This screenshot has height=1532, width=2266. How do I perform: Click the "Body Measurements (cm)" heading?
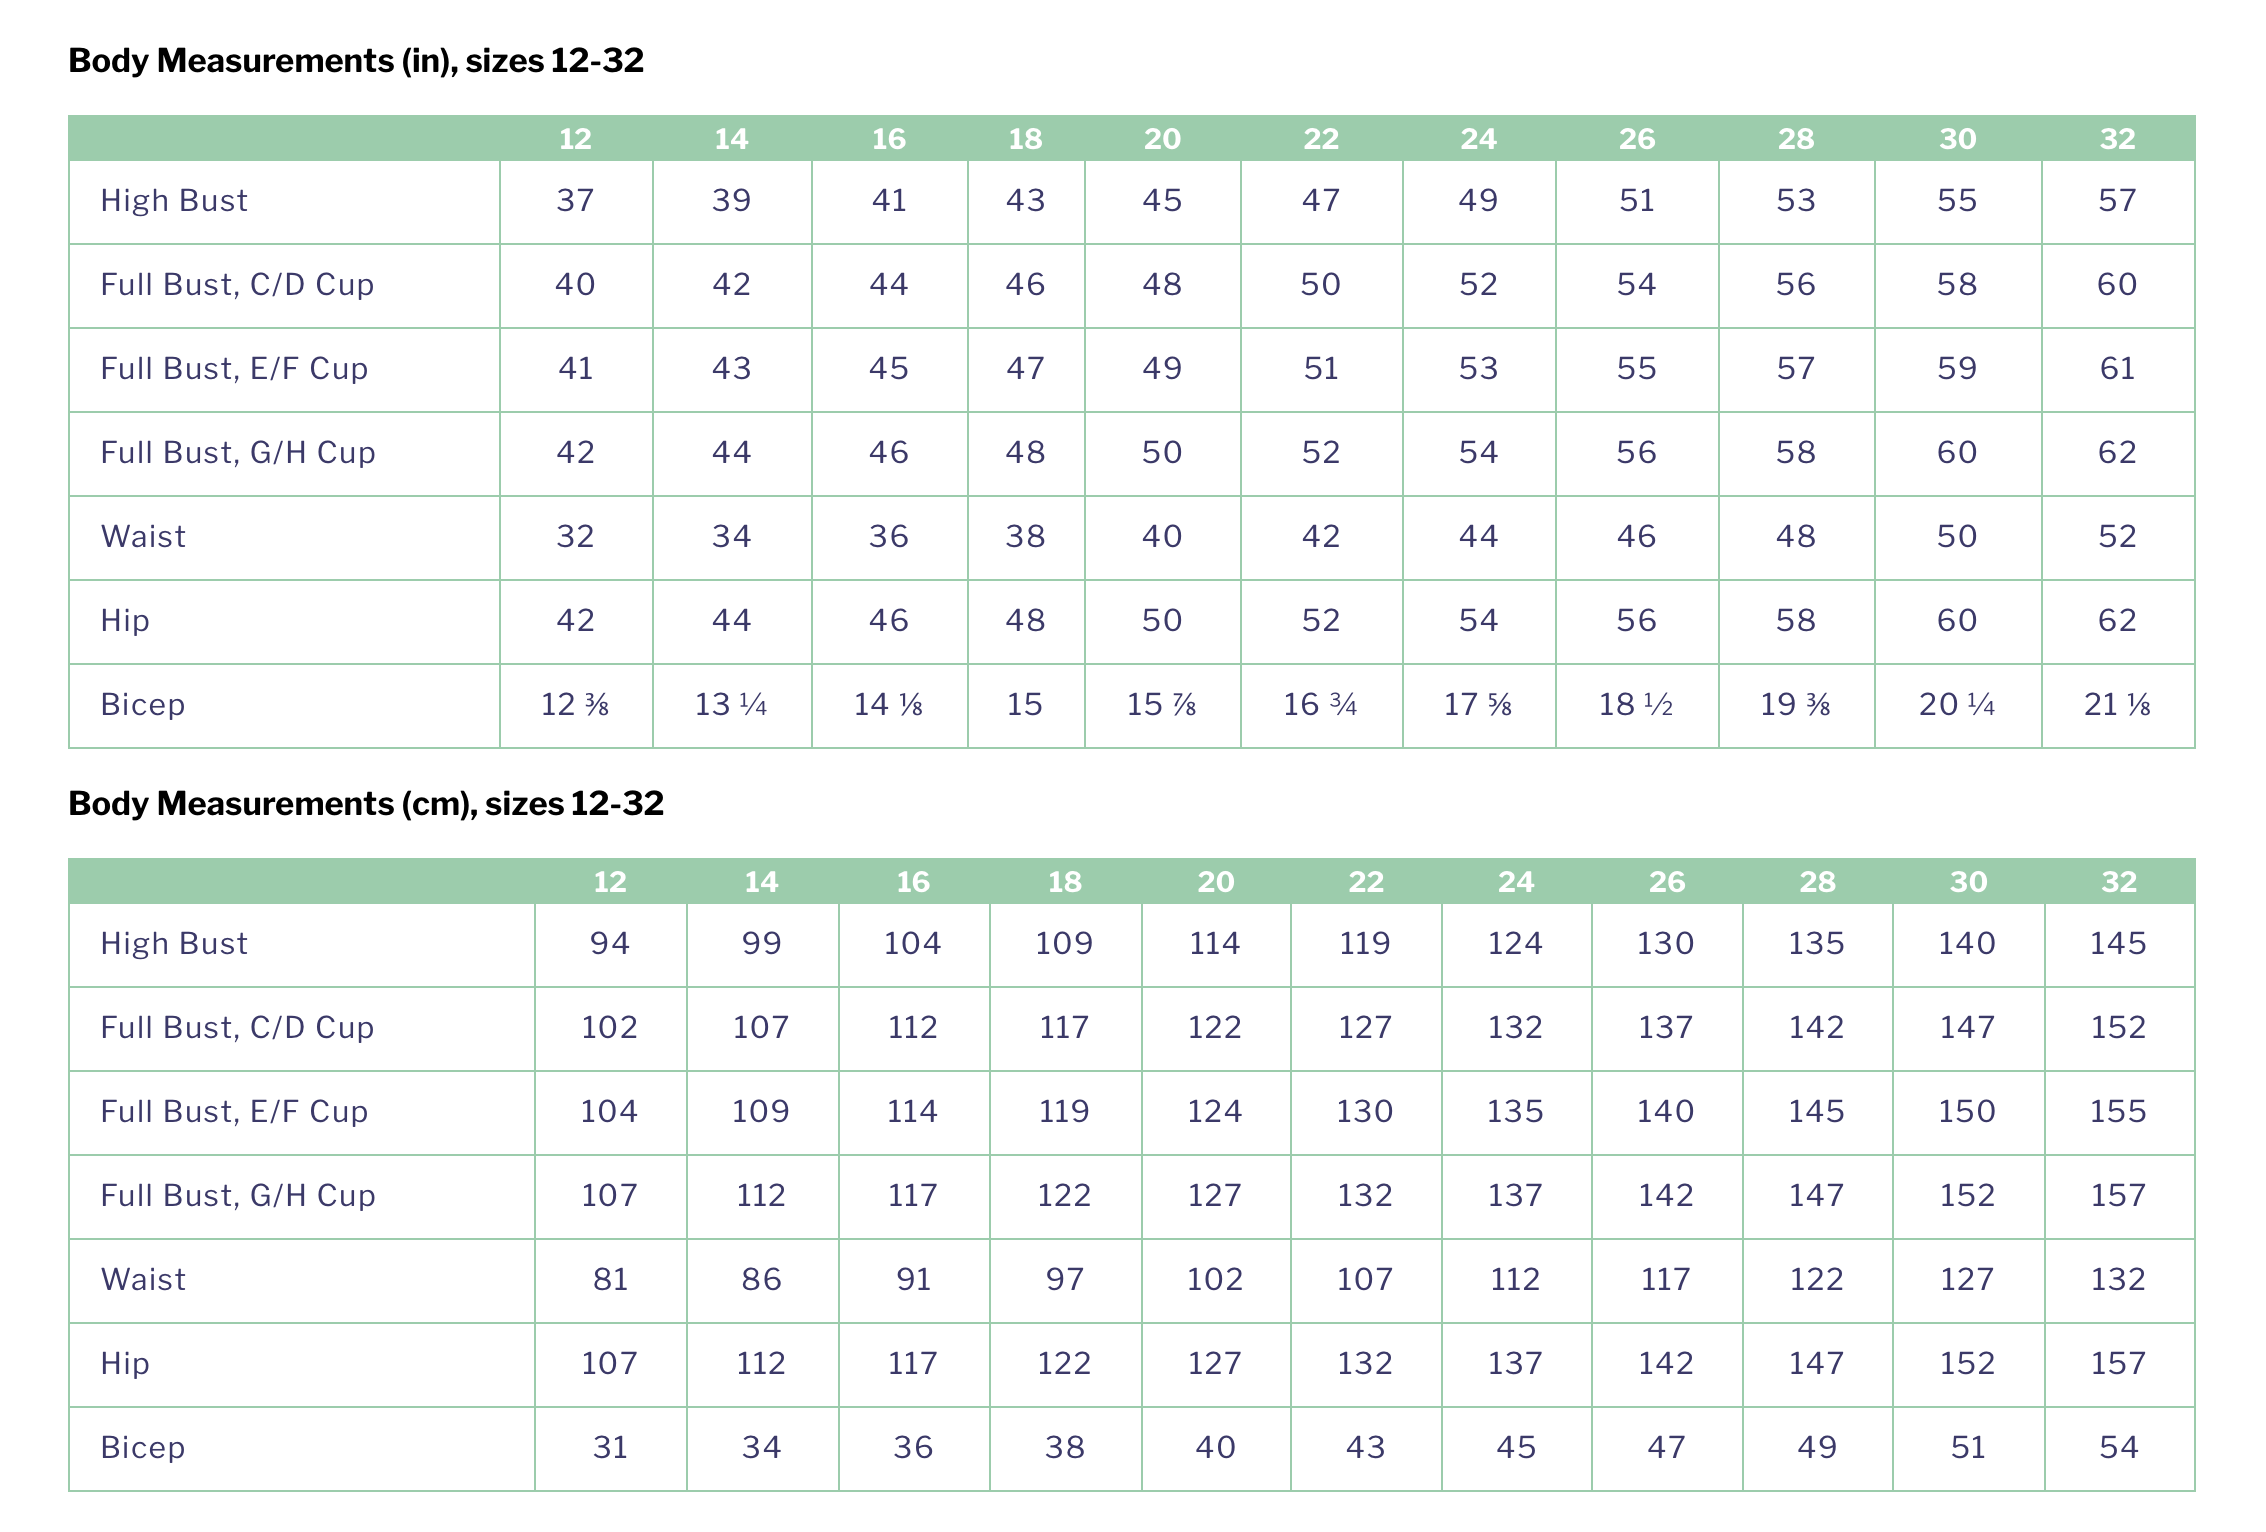(x=365, y=804)
